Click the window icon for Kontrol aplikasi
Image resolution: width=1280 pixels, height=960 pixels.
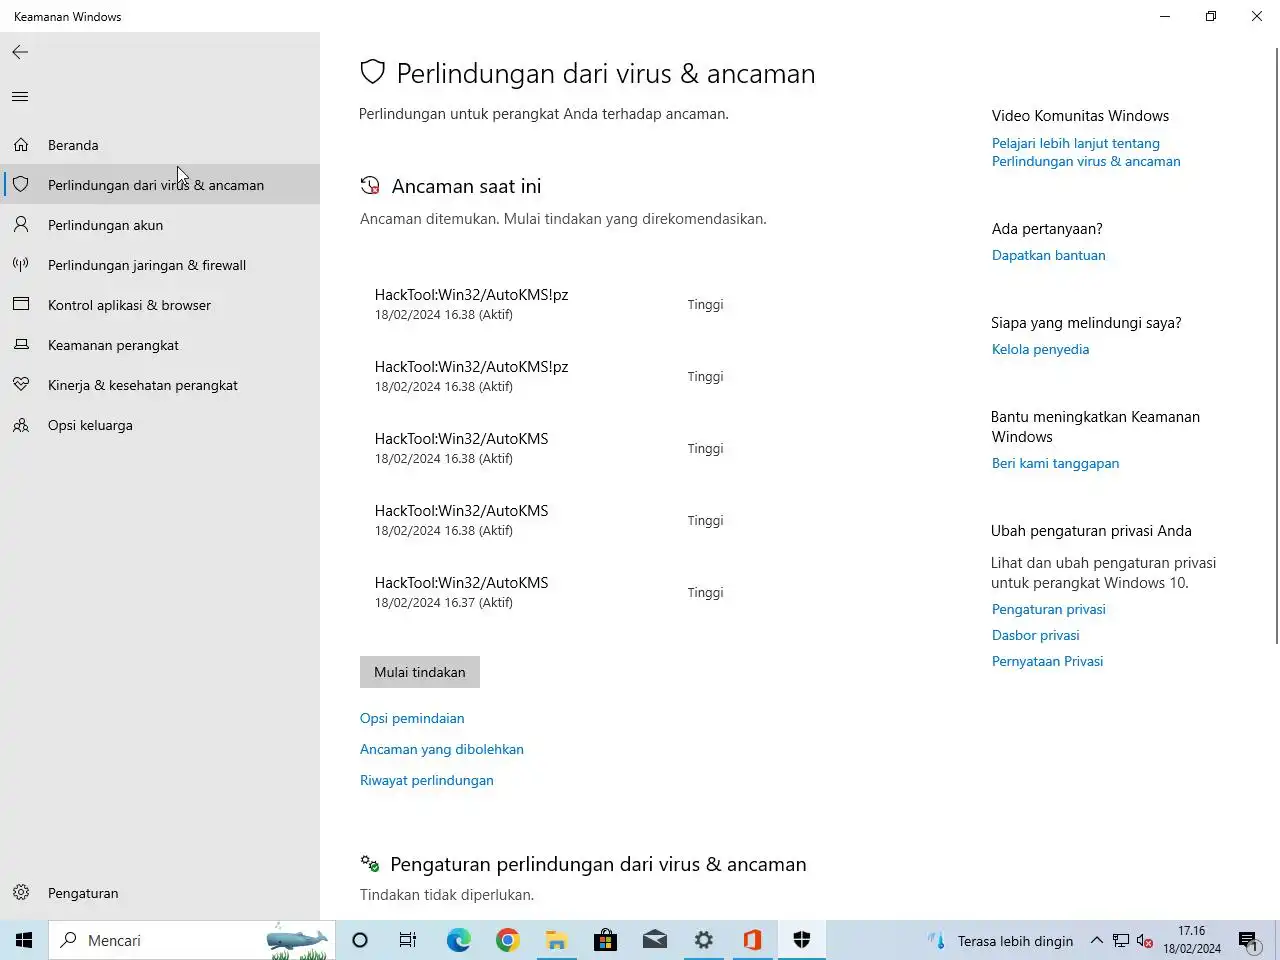pyautogui.click(x=21, y=305)
